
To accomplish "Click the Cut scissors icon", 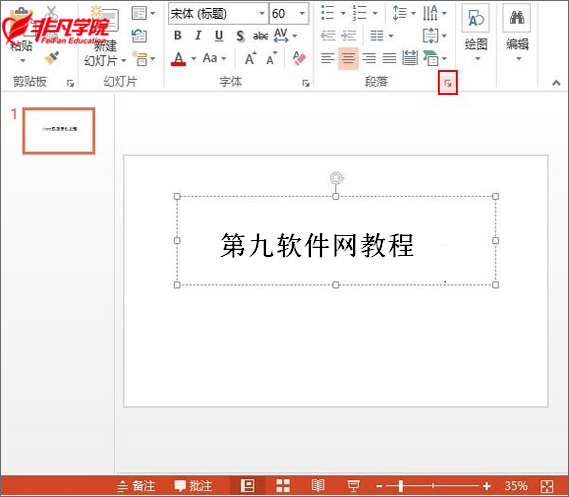I will [x=52, y=12].
